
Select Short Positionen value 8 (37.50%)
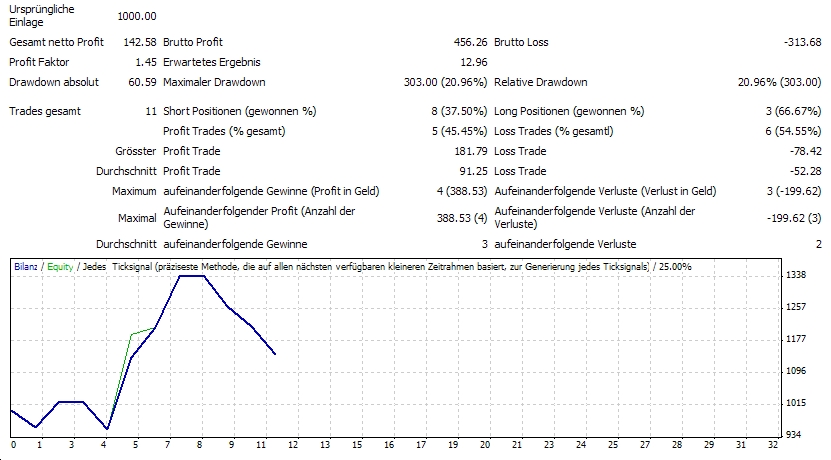[x=459, y=112]
